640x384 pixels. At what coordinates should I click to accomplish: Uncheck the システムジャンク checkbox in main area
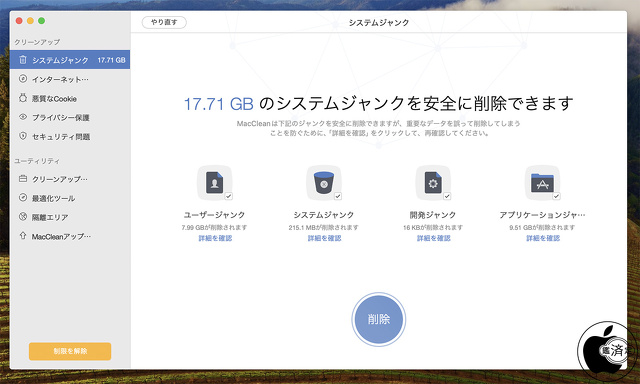[338, 196]
